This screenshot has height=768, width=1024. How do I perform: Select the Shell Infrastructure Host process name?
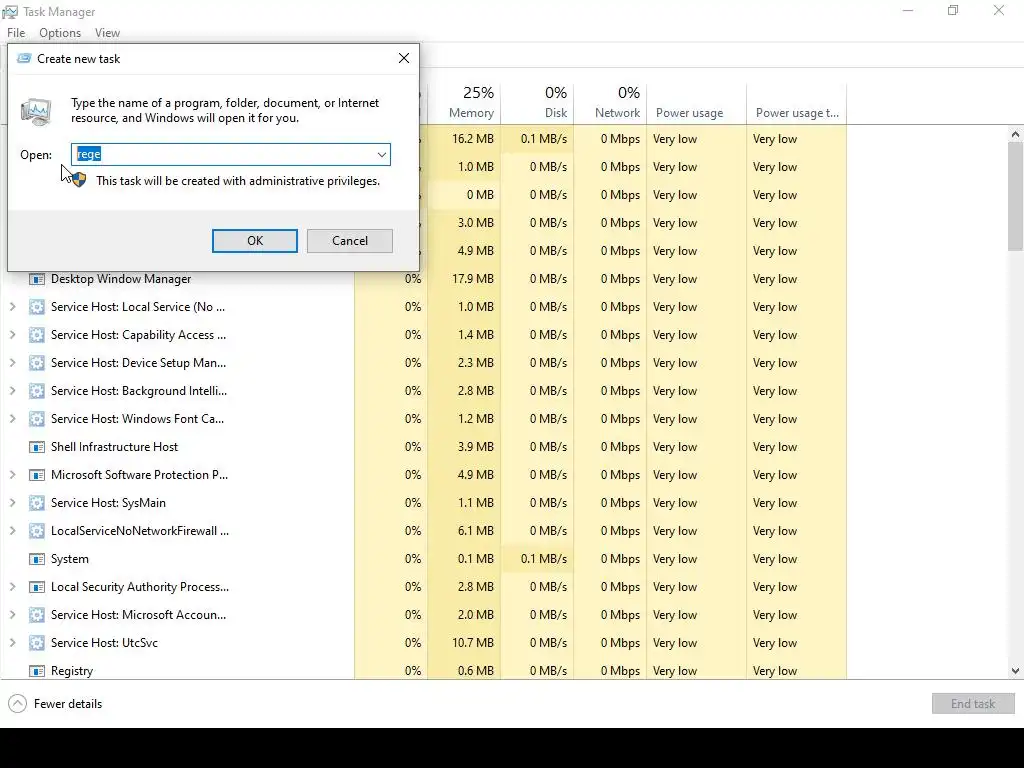tap(114, 447)
